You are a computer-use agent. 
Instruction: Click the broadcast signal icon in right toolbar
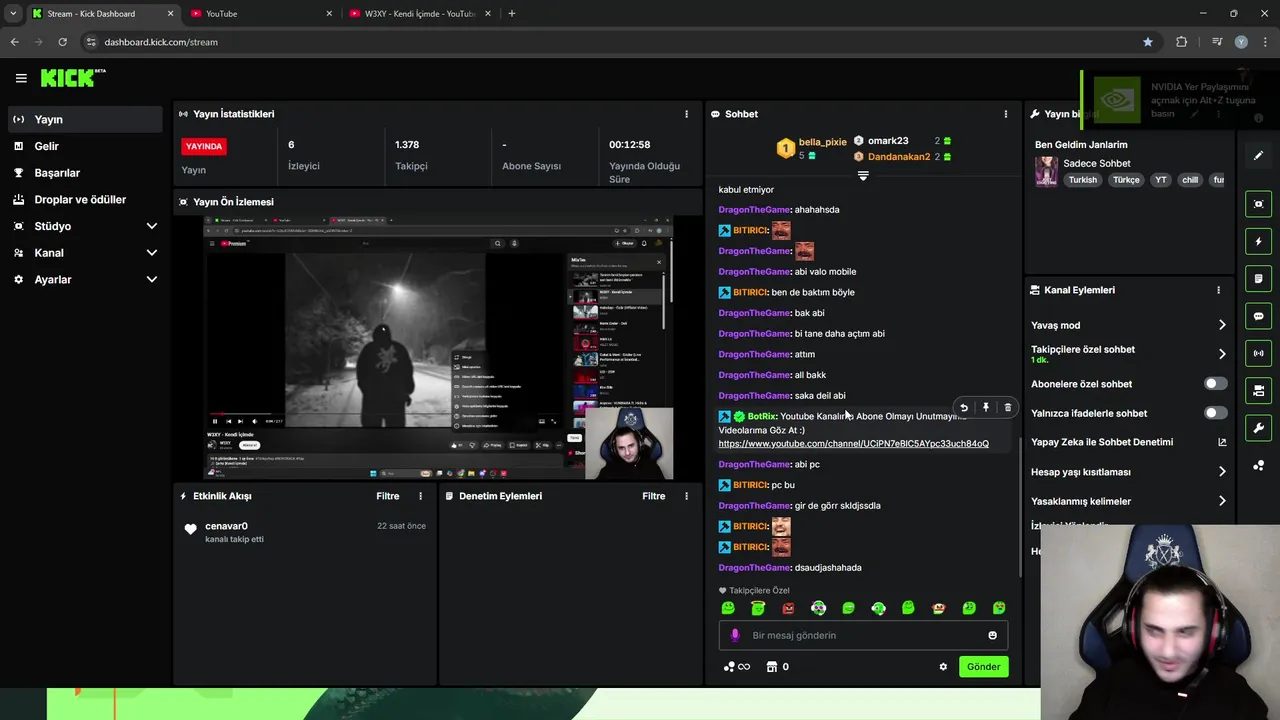[x=1258, y=353]
